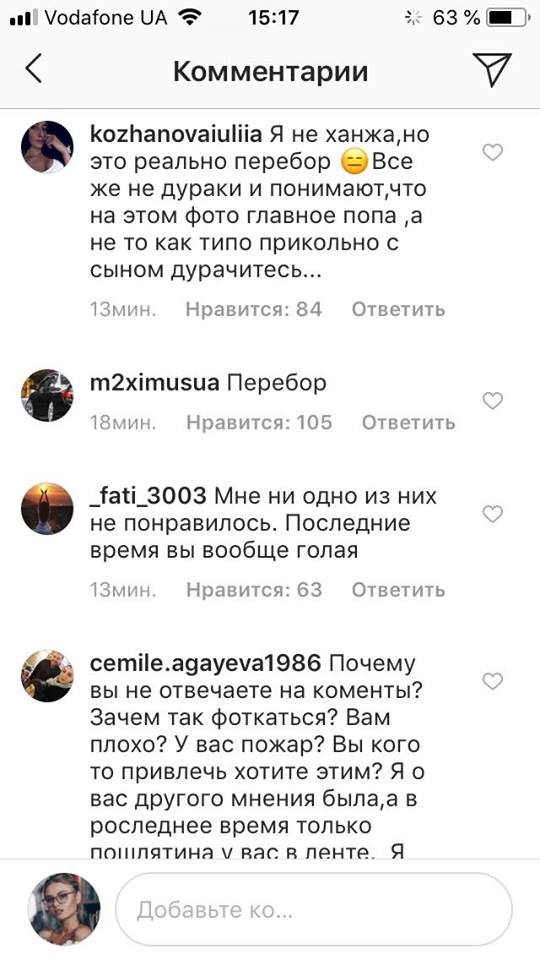Image resolution: width=540 pixels, height=960 pixels.
Task: Focus the Добавьте ко... comment field
Action: pyautogui.click(x=313, y=909)
